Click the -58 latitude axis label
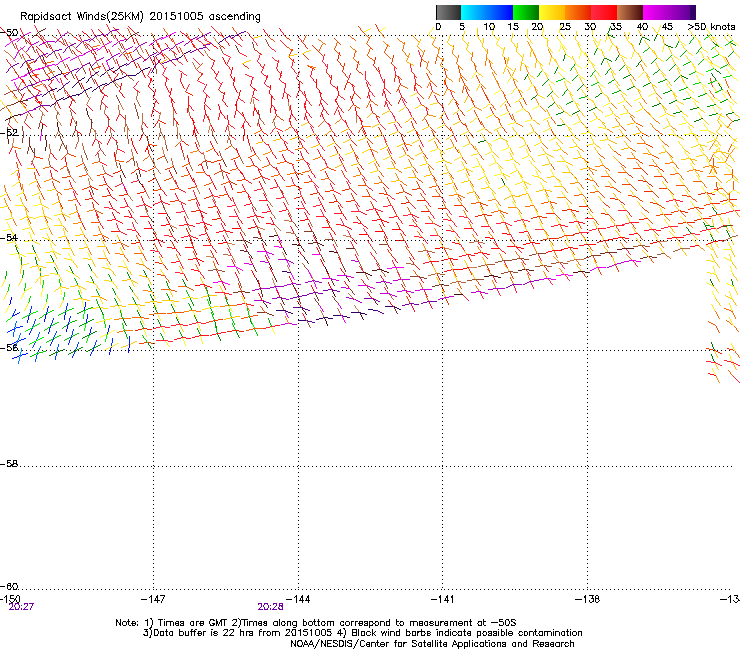The image size is (740, 650). point(9,464)
